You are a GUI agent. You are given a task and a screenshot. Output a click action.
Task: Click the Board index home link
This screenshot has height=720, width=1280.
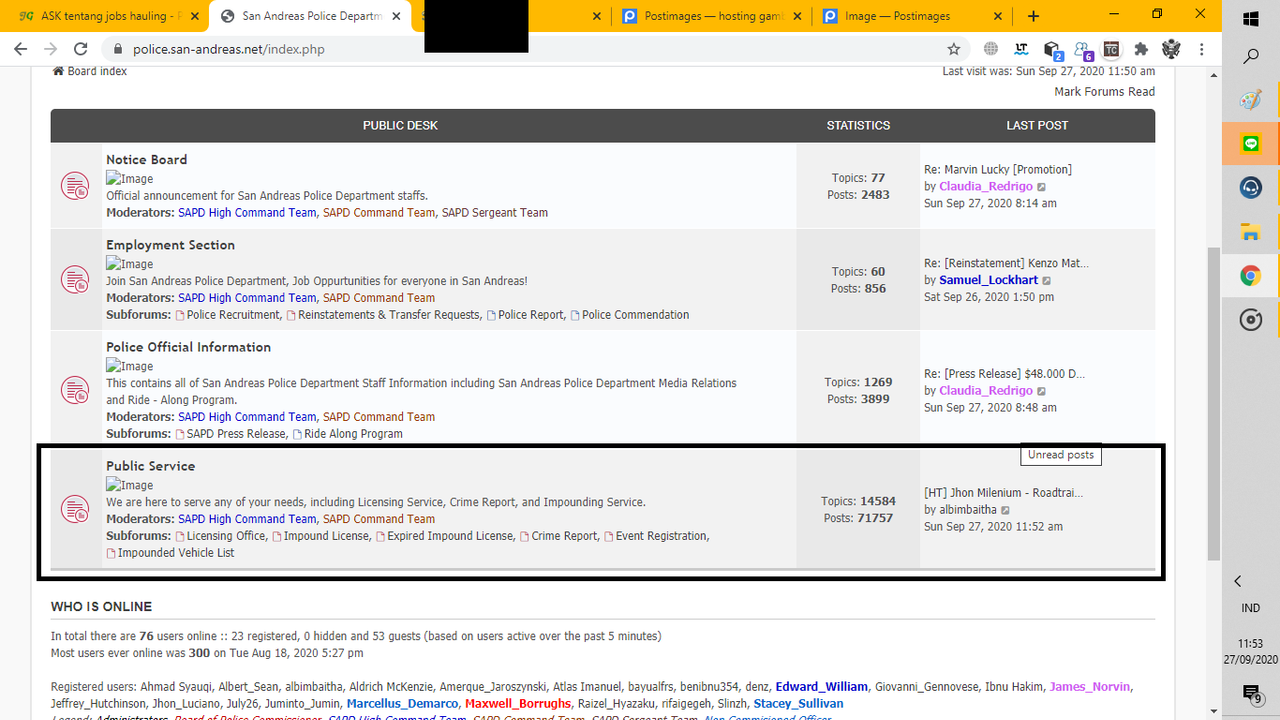[x=90, y=71]
